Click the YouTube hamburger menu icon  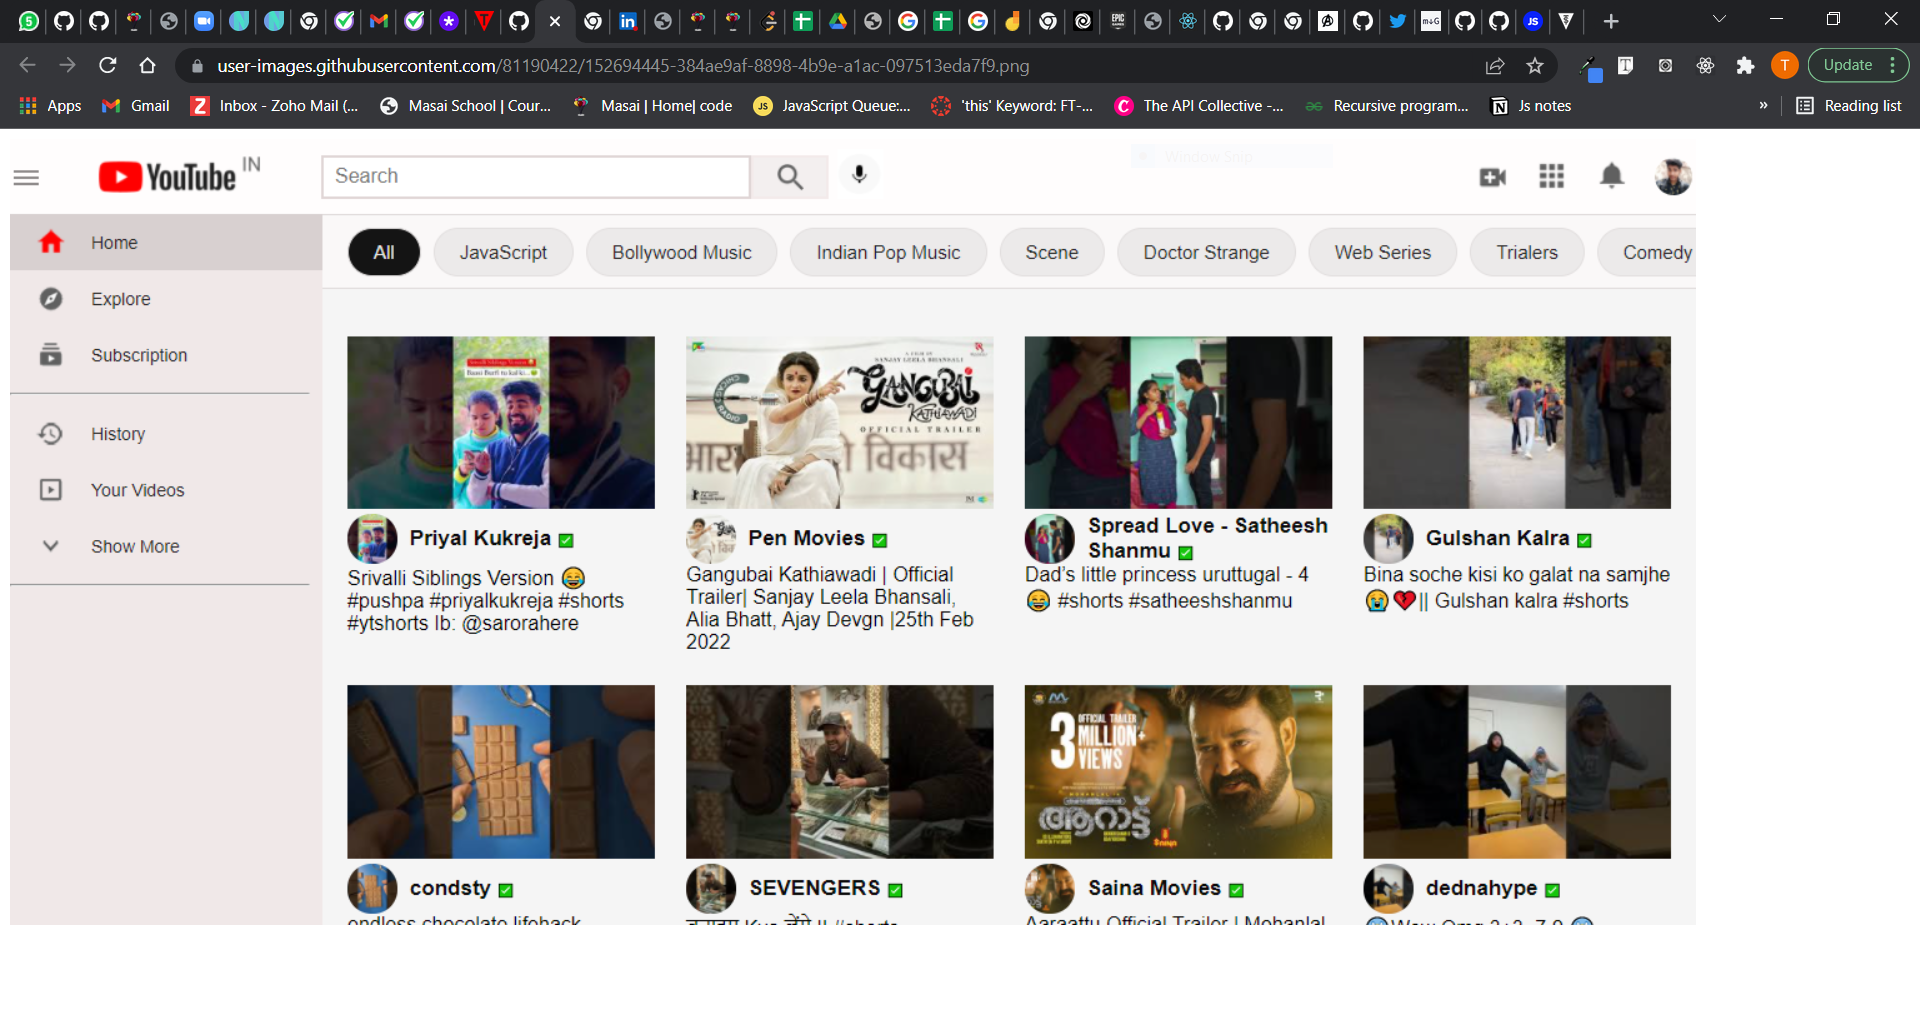click(26, 178)
